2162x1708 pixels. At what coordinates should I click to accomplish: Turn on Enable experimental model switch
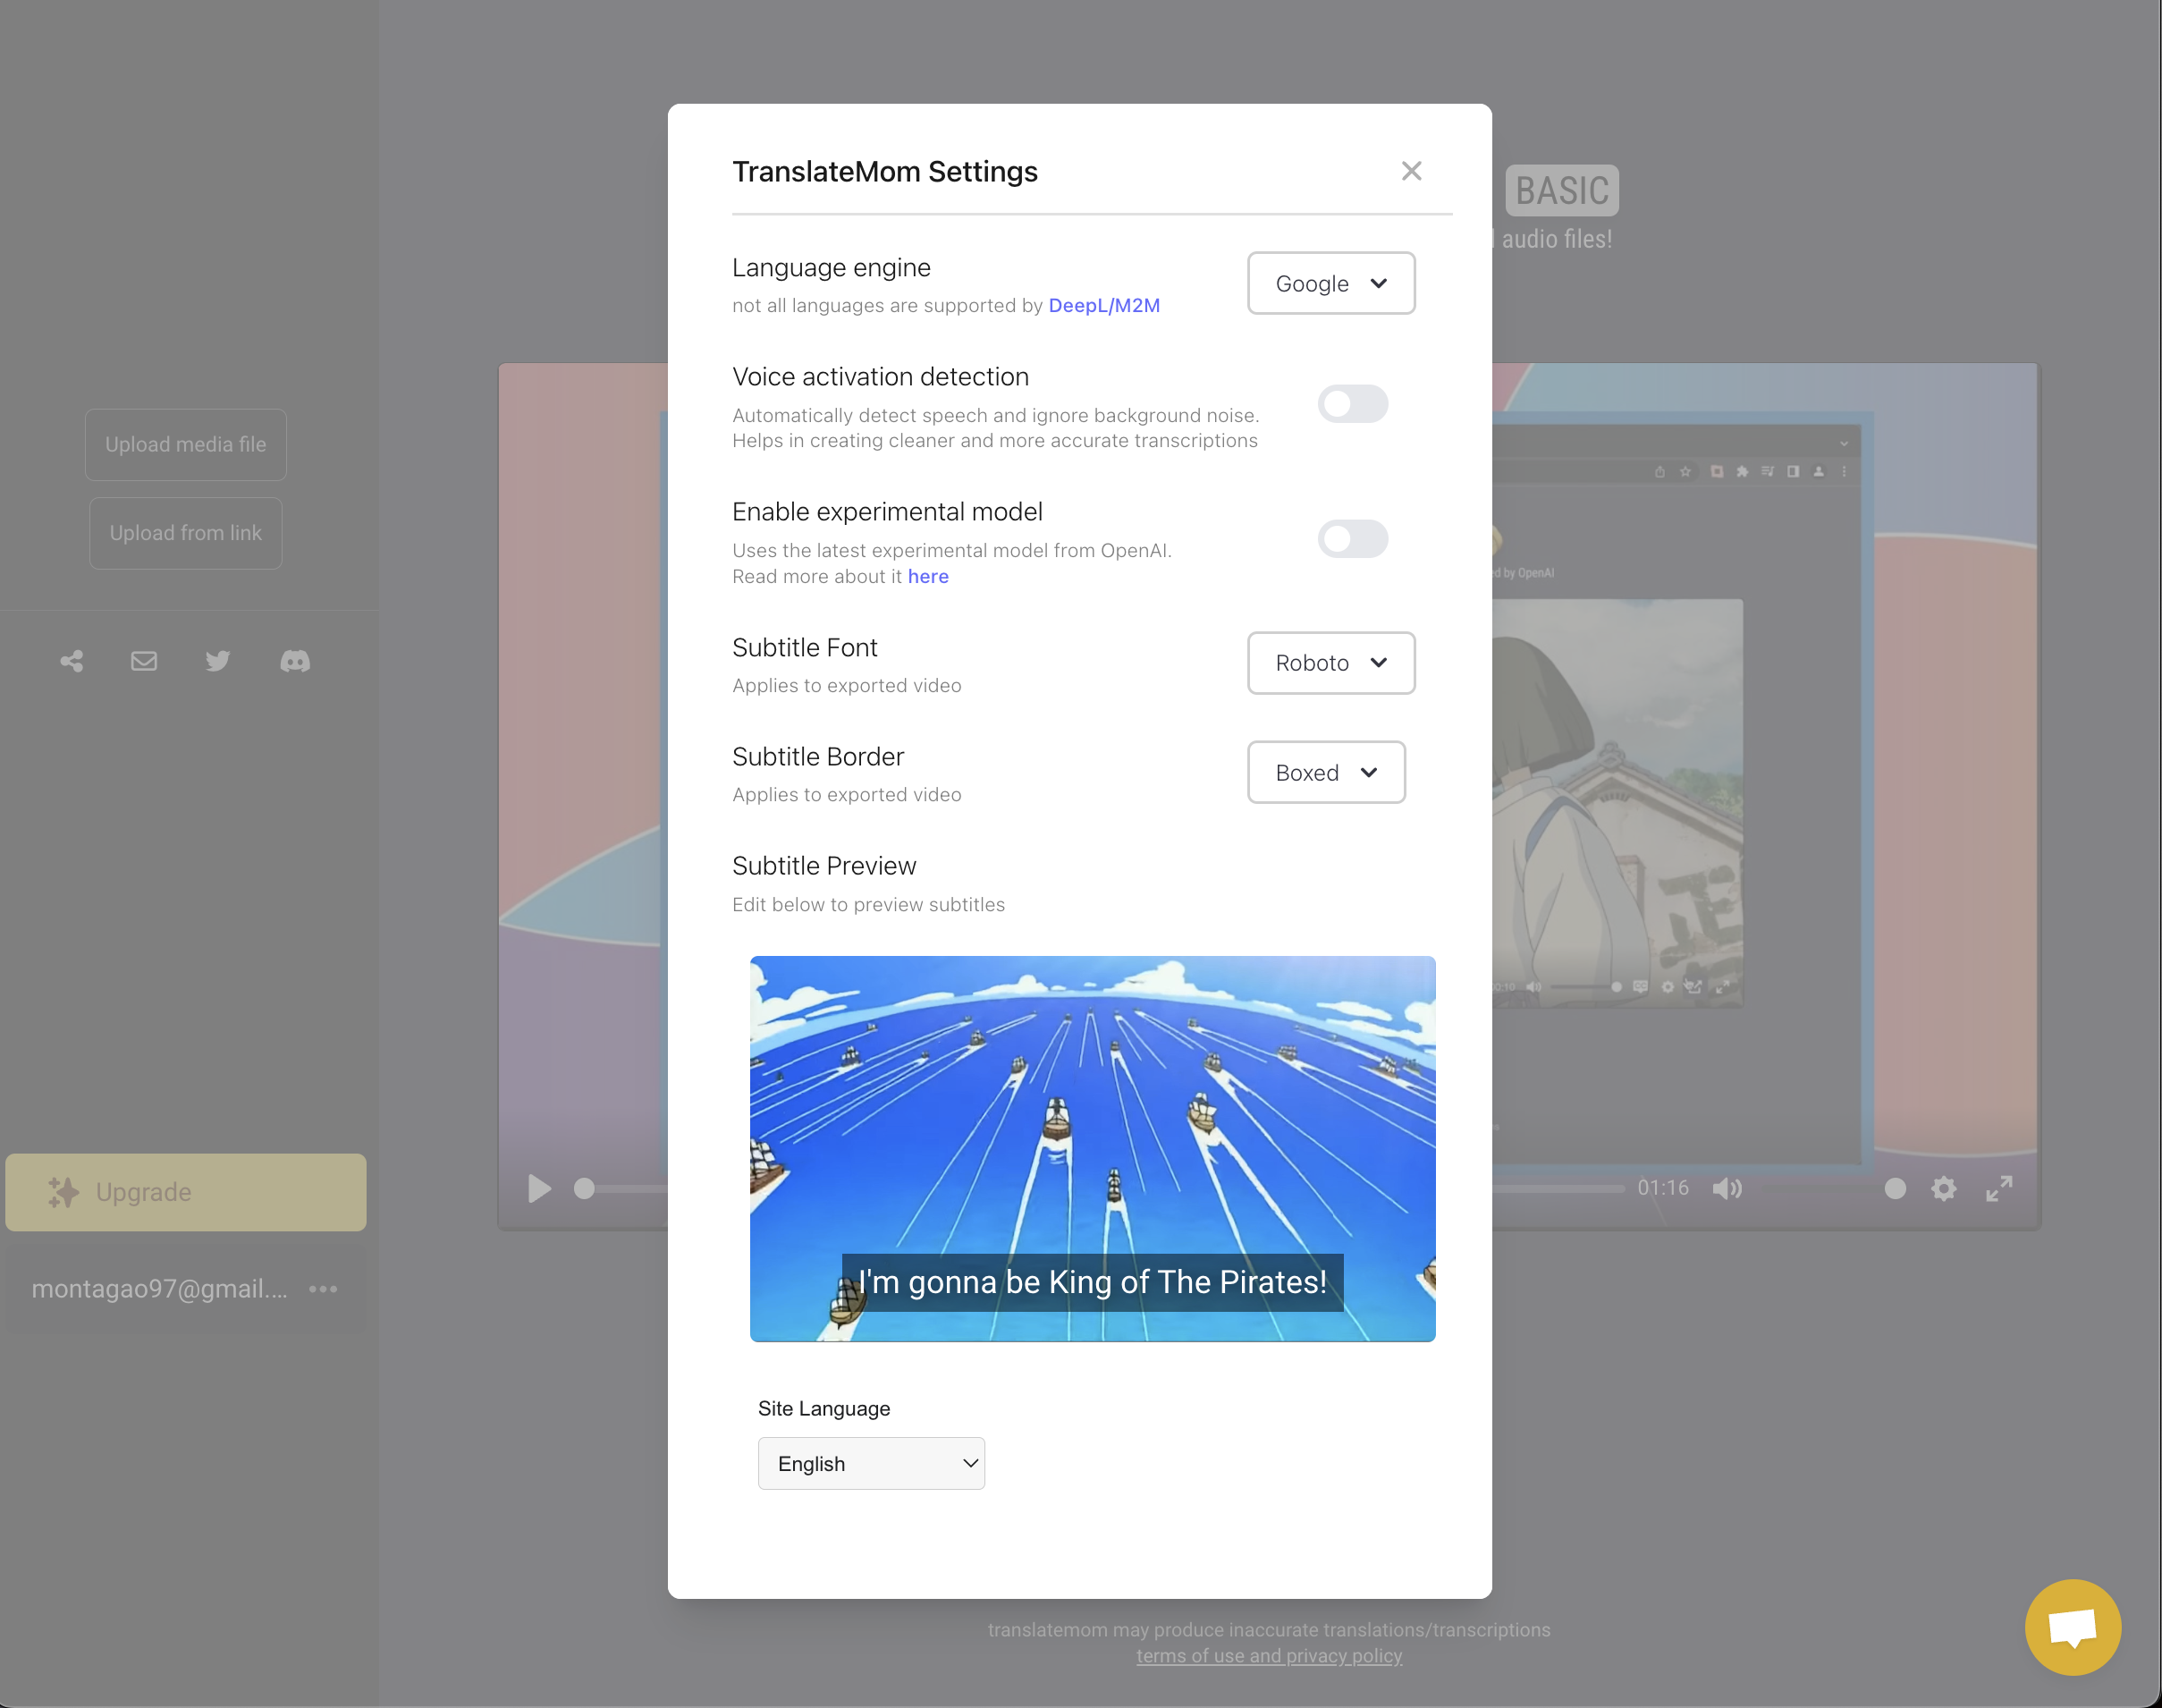(x=1352, y=539)
